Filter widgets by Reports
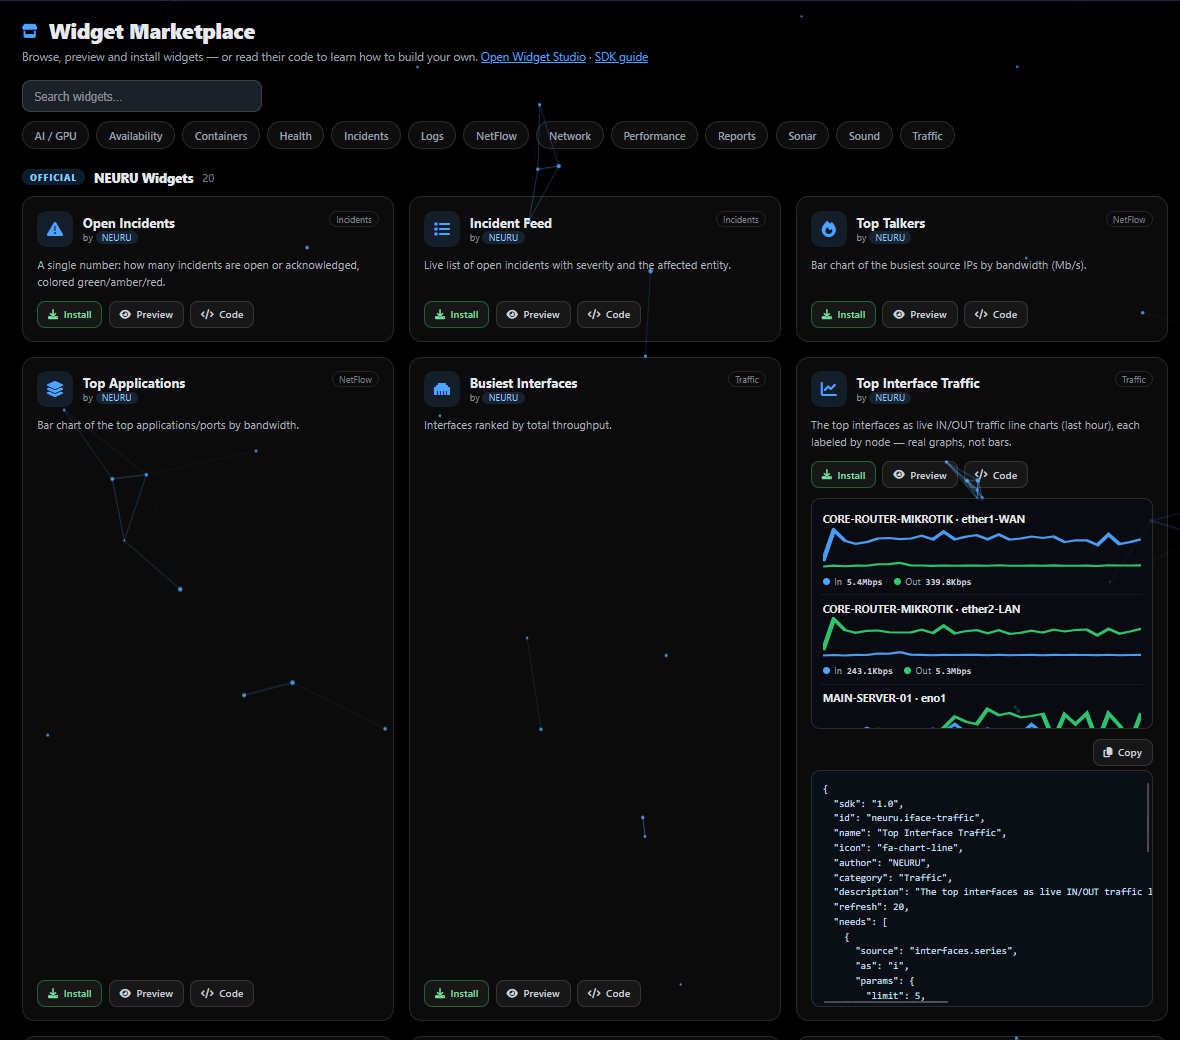The height and width of the screenshot is (1040, 1180). (736, 135)
